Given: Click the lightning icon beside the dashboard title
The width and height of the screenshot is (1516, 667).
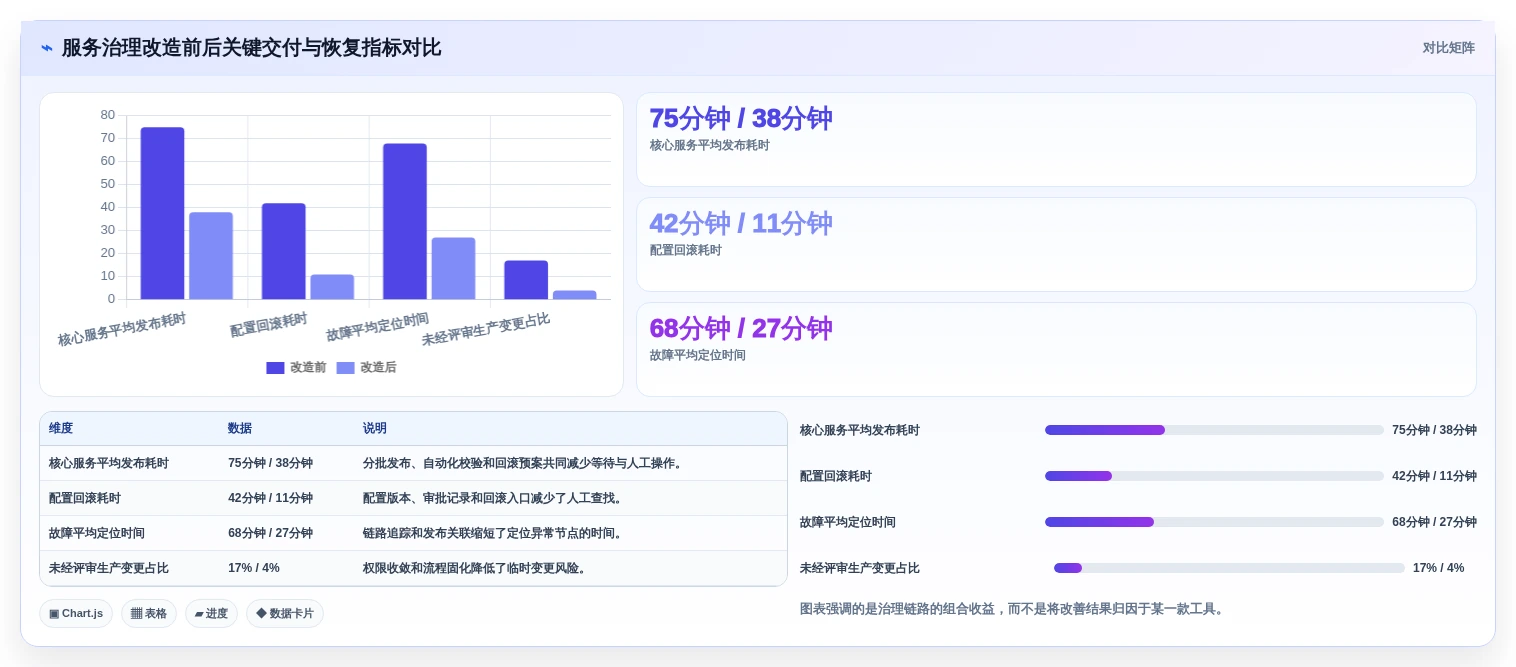Looking at the screenshot, I should click(x=47, y=48).
